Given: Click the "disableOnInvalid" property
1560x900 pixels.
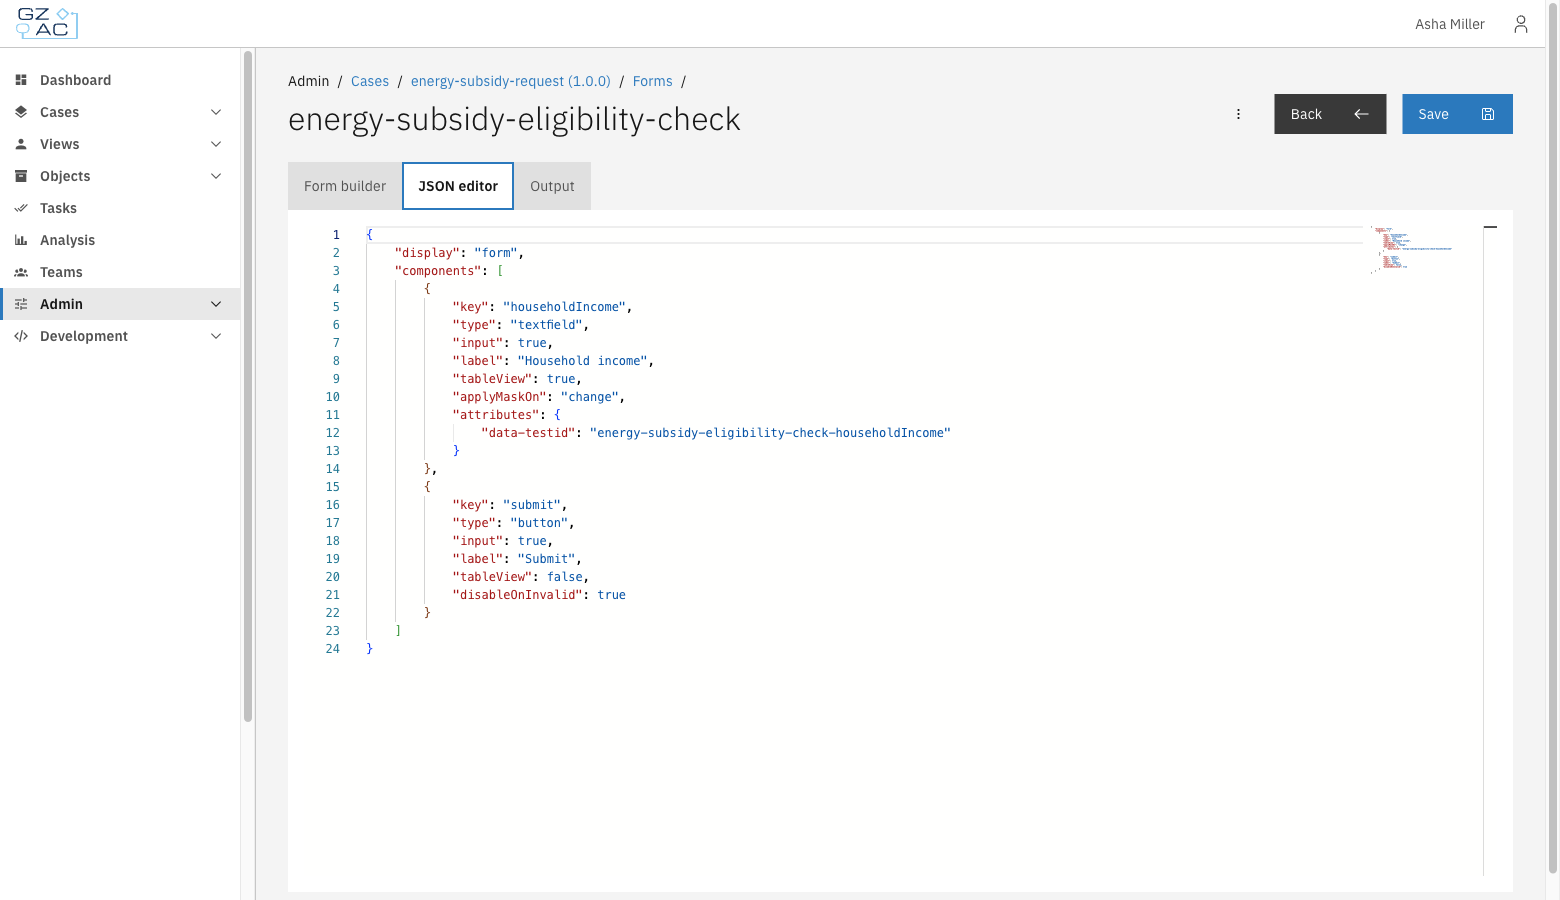Looking at the screenshot, I should tap(517, 595).
